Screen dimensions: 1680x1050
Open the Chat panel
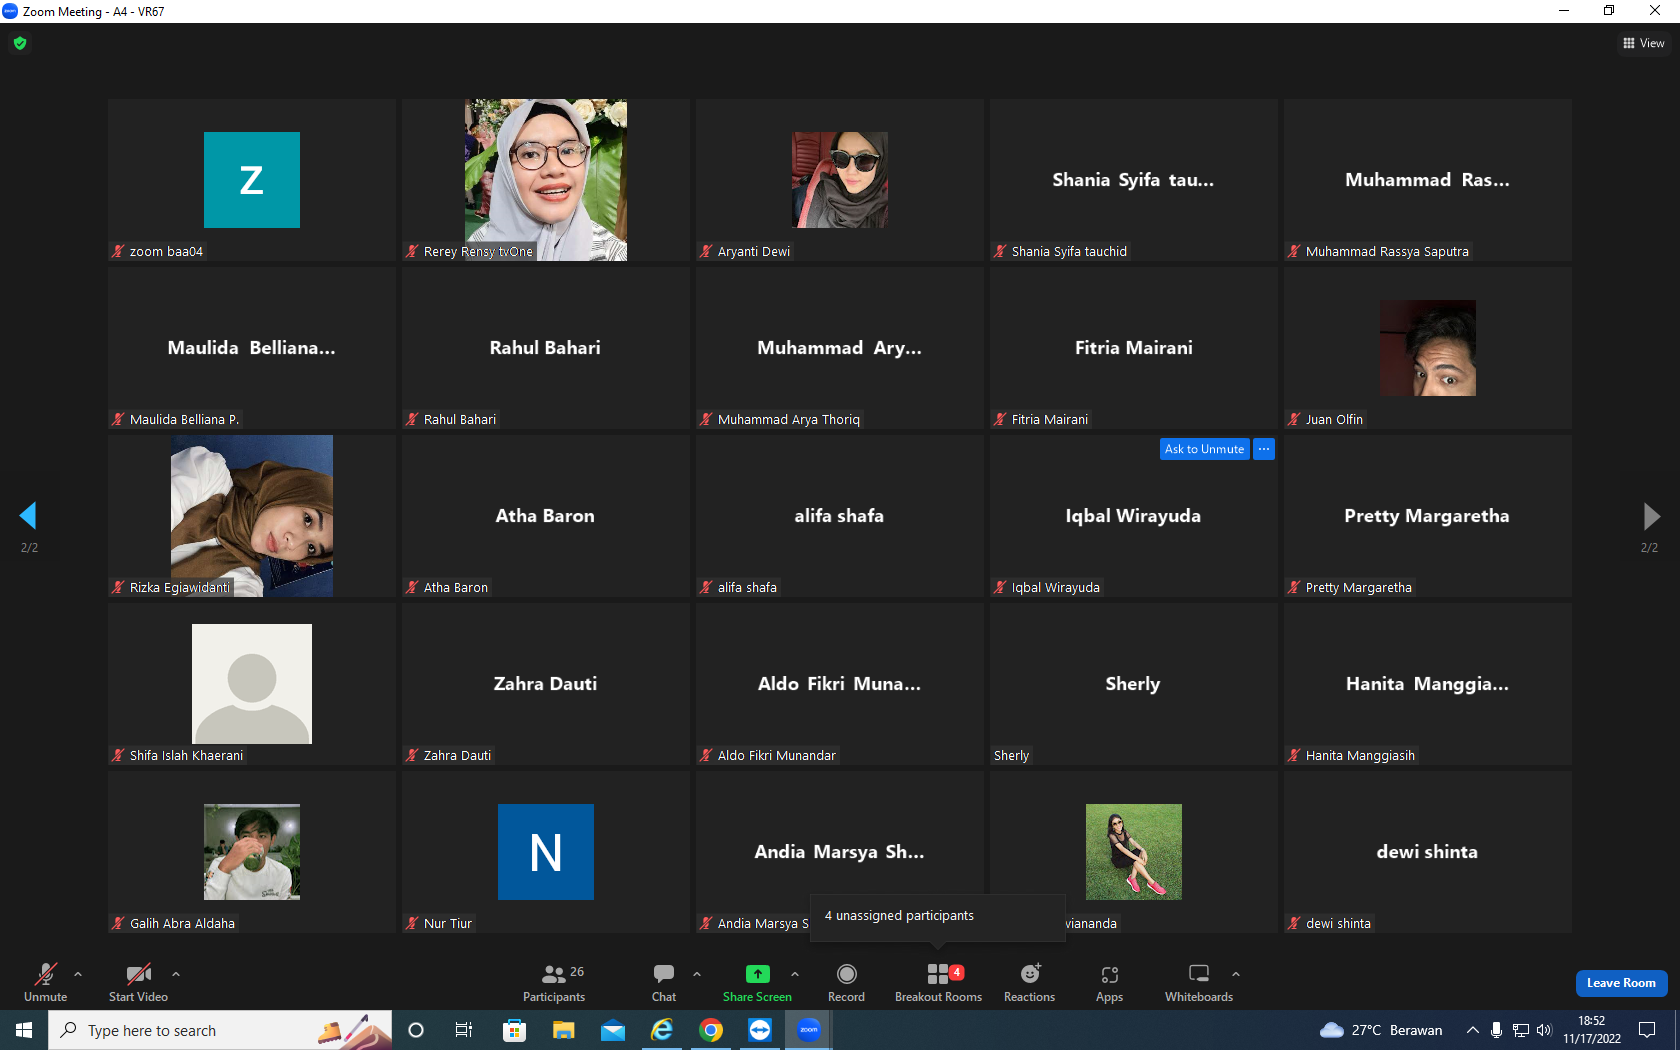coord(664,982)
